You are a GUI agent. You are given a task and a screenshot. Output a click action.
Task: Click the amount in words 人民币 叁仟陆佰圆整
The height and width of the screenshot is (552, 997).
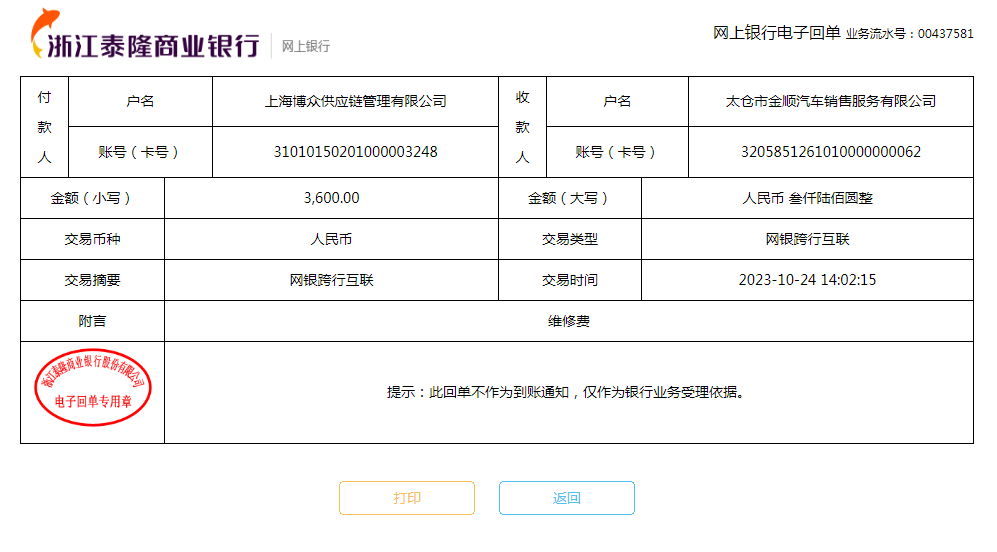[x=807, y=198]
